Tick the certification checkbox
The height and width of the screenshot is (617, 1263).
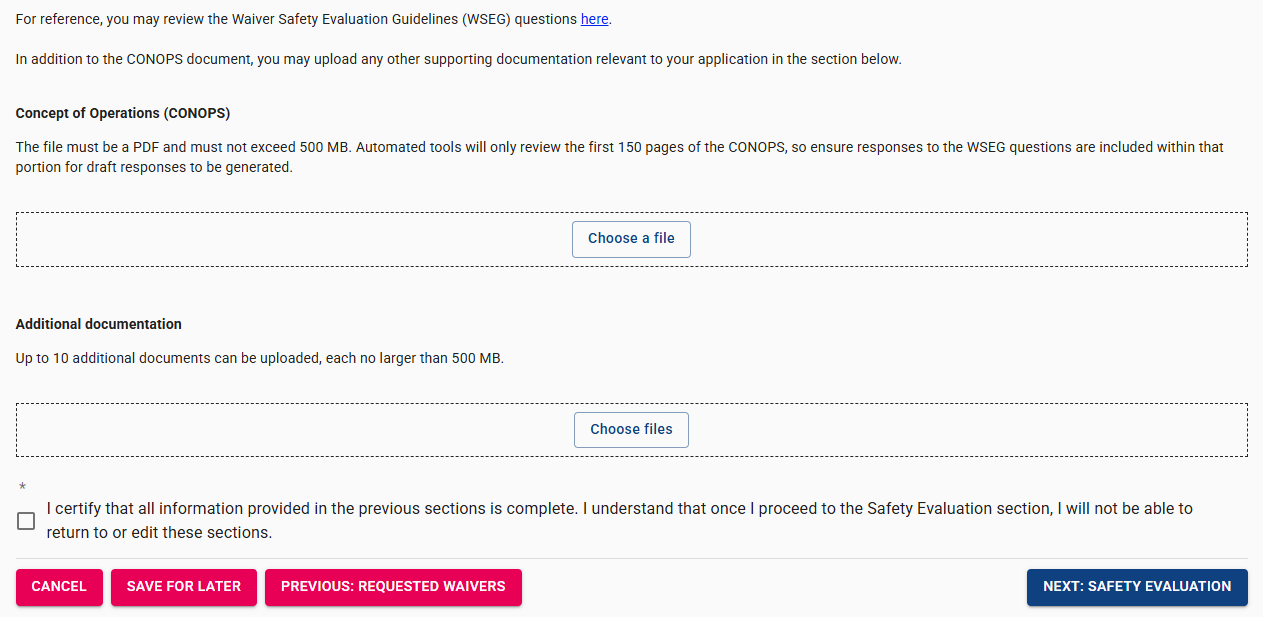coord(26,521)
